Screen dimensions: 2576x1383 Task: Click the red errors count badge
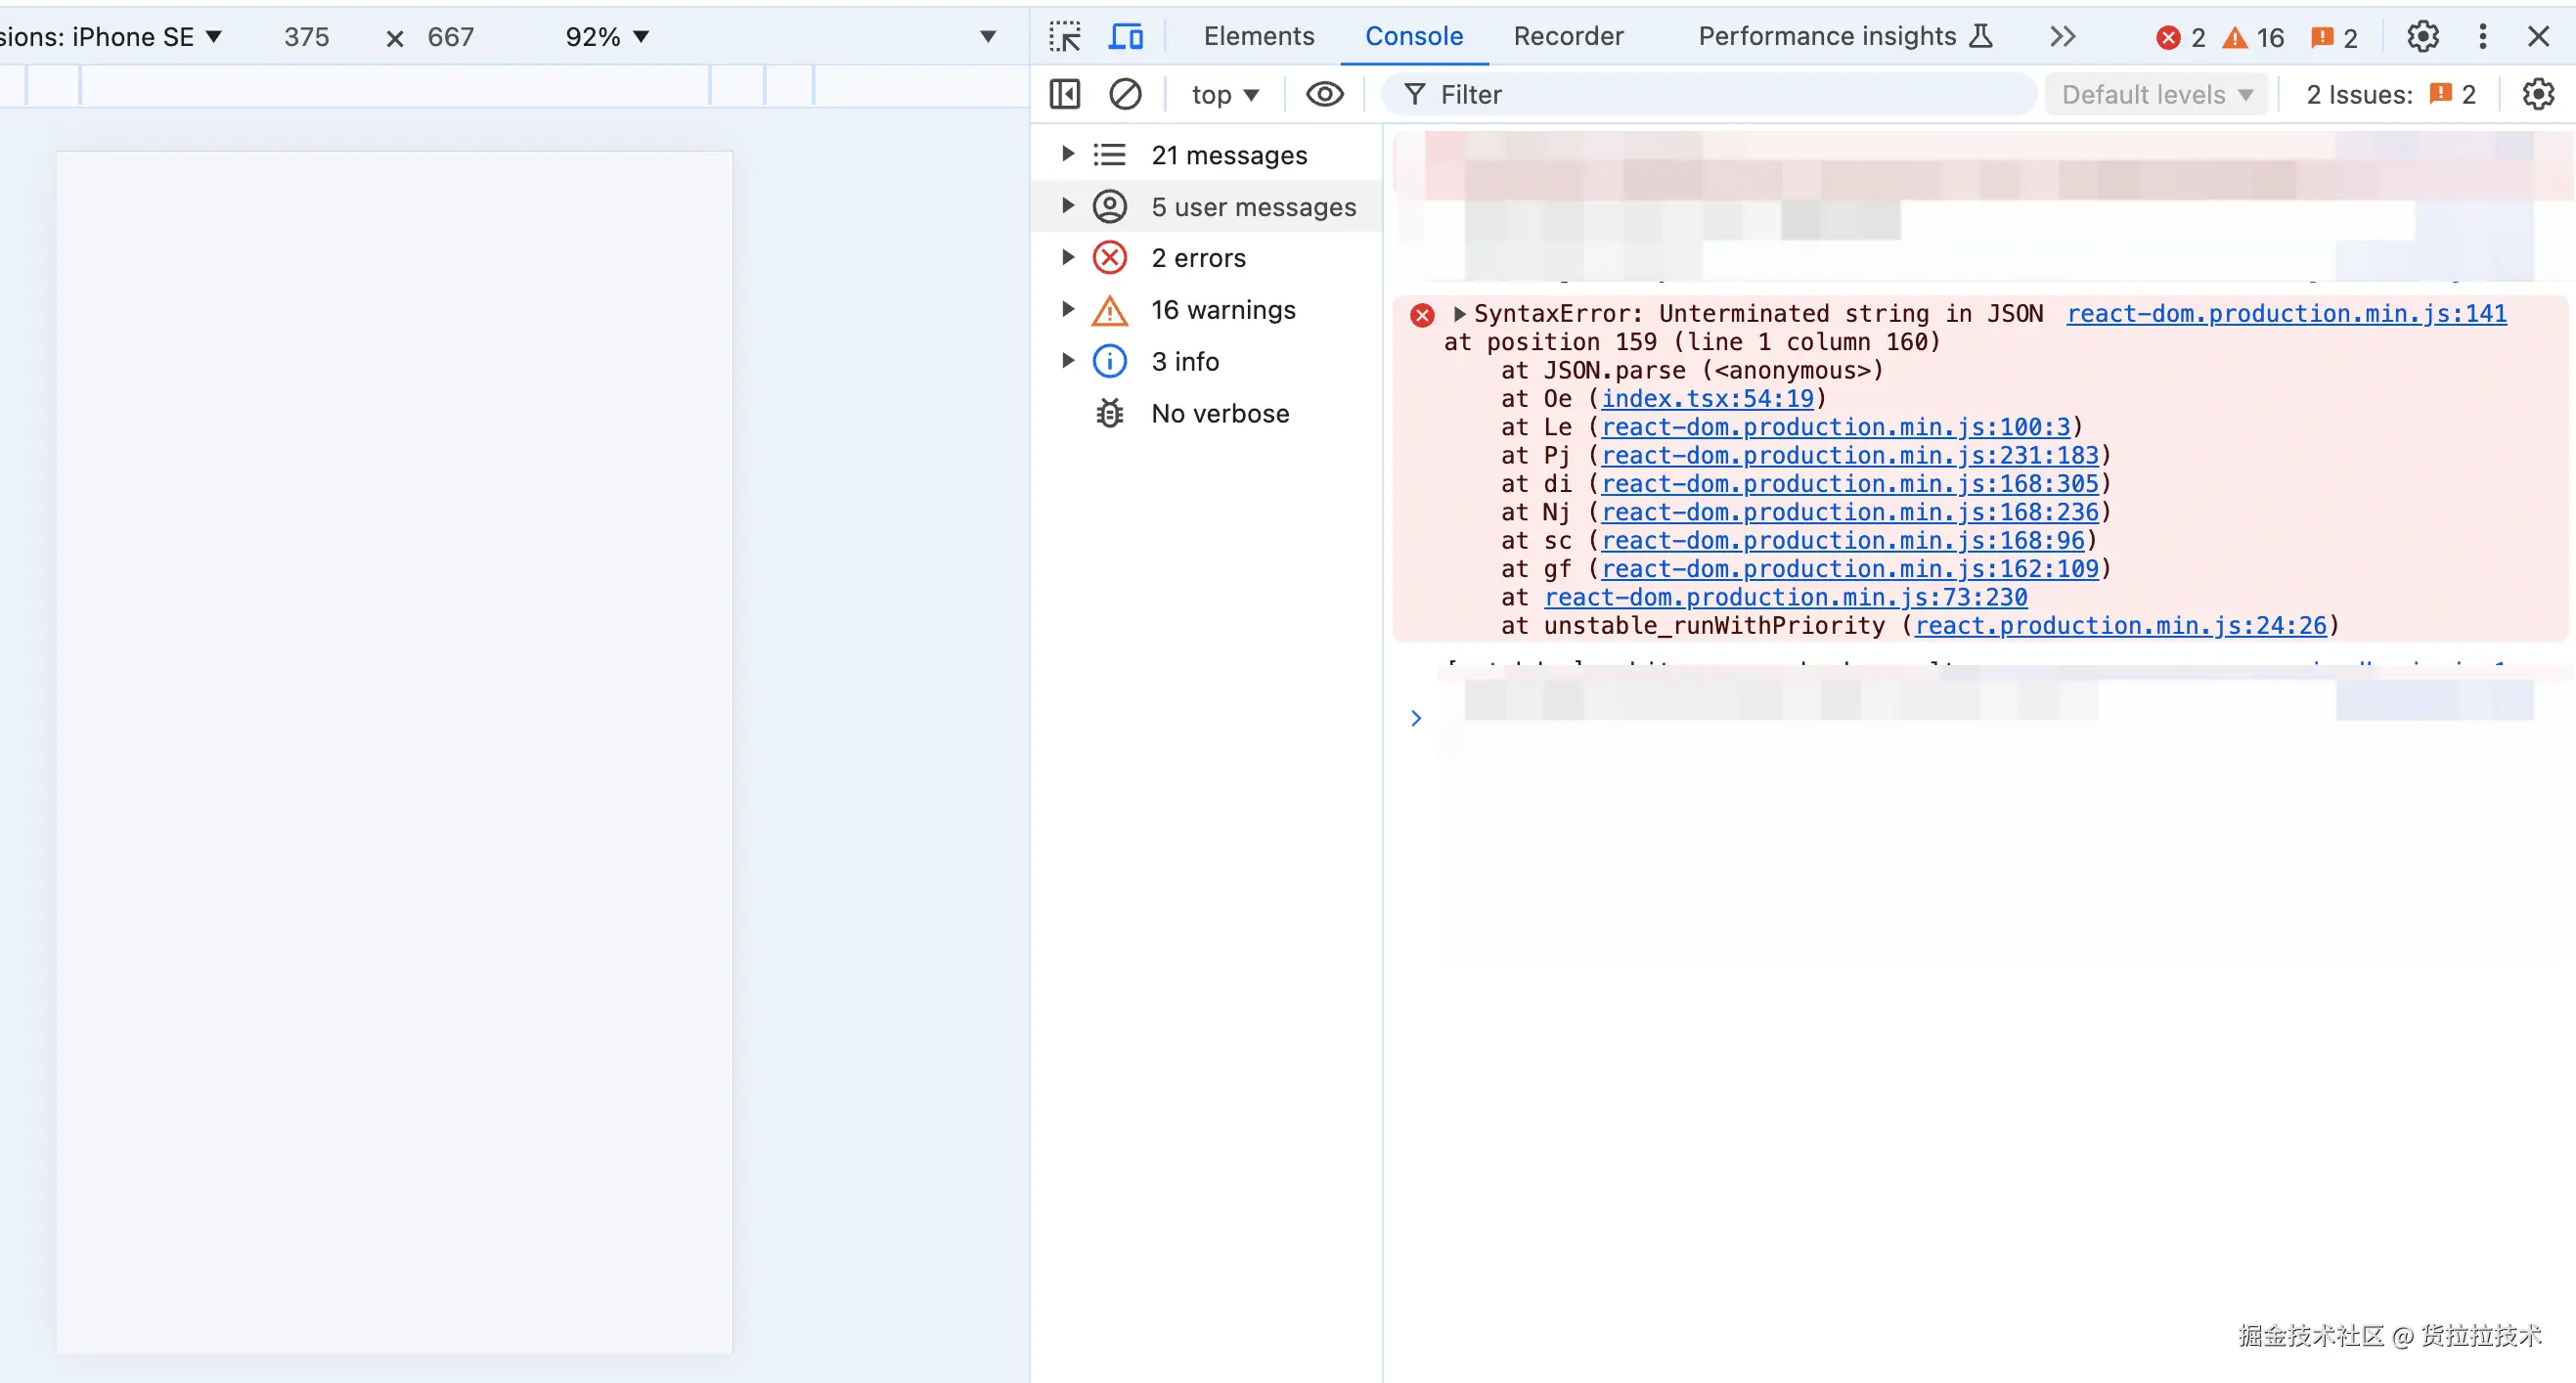point(2180,38)
